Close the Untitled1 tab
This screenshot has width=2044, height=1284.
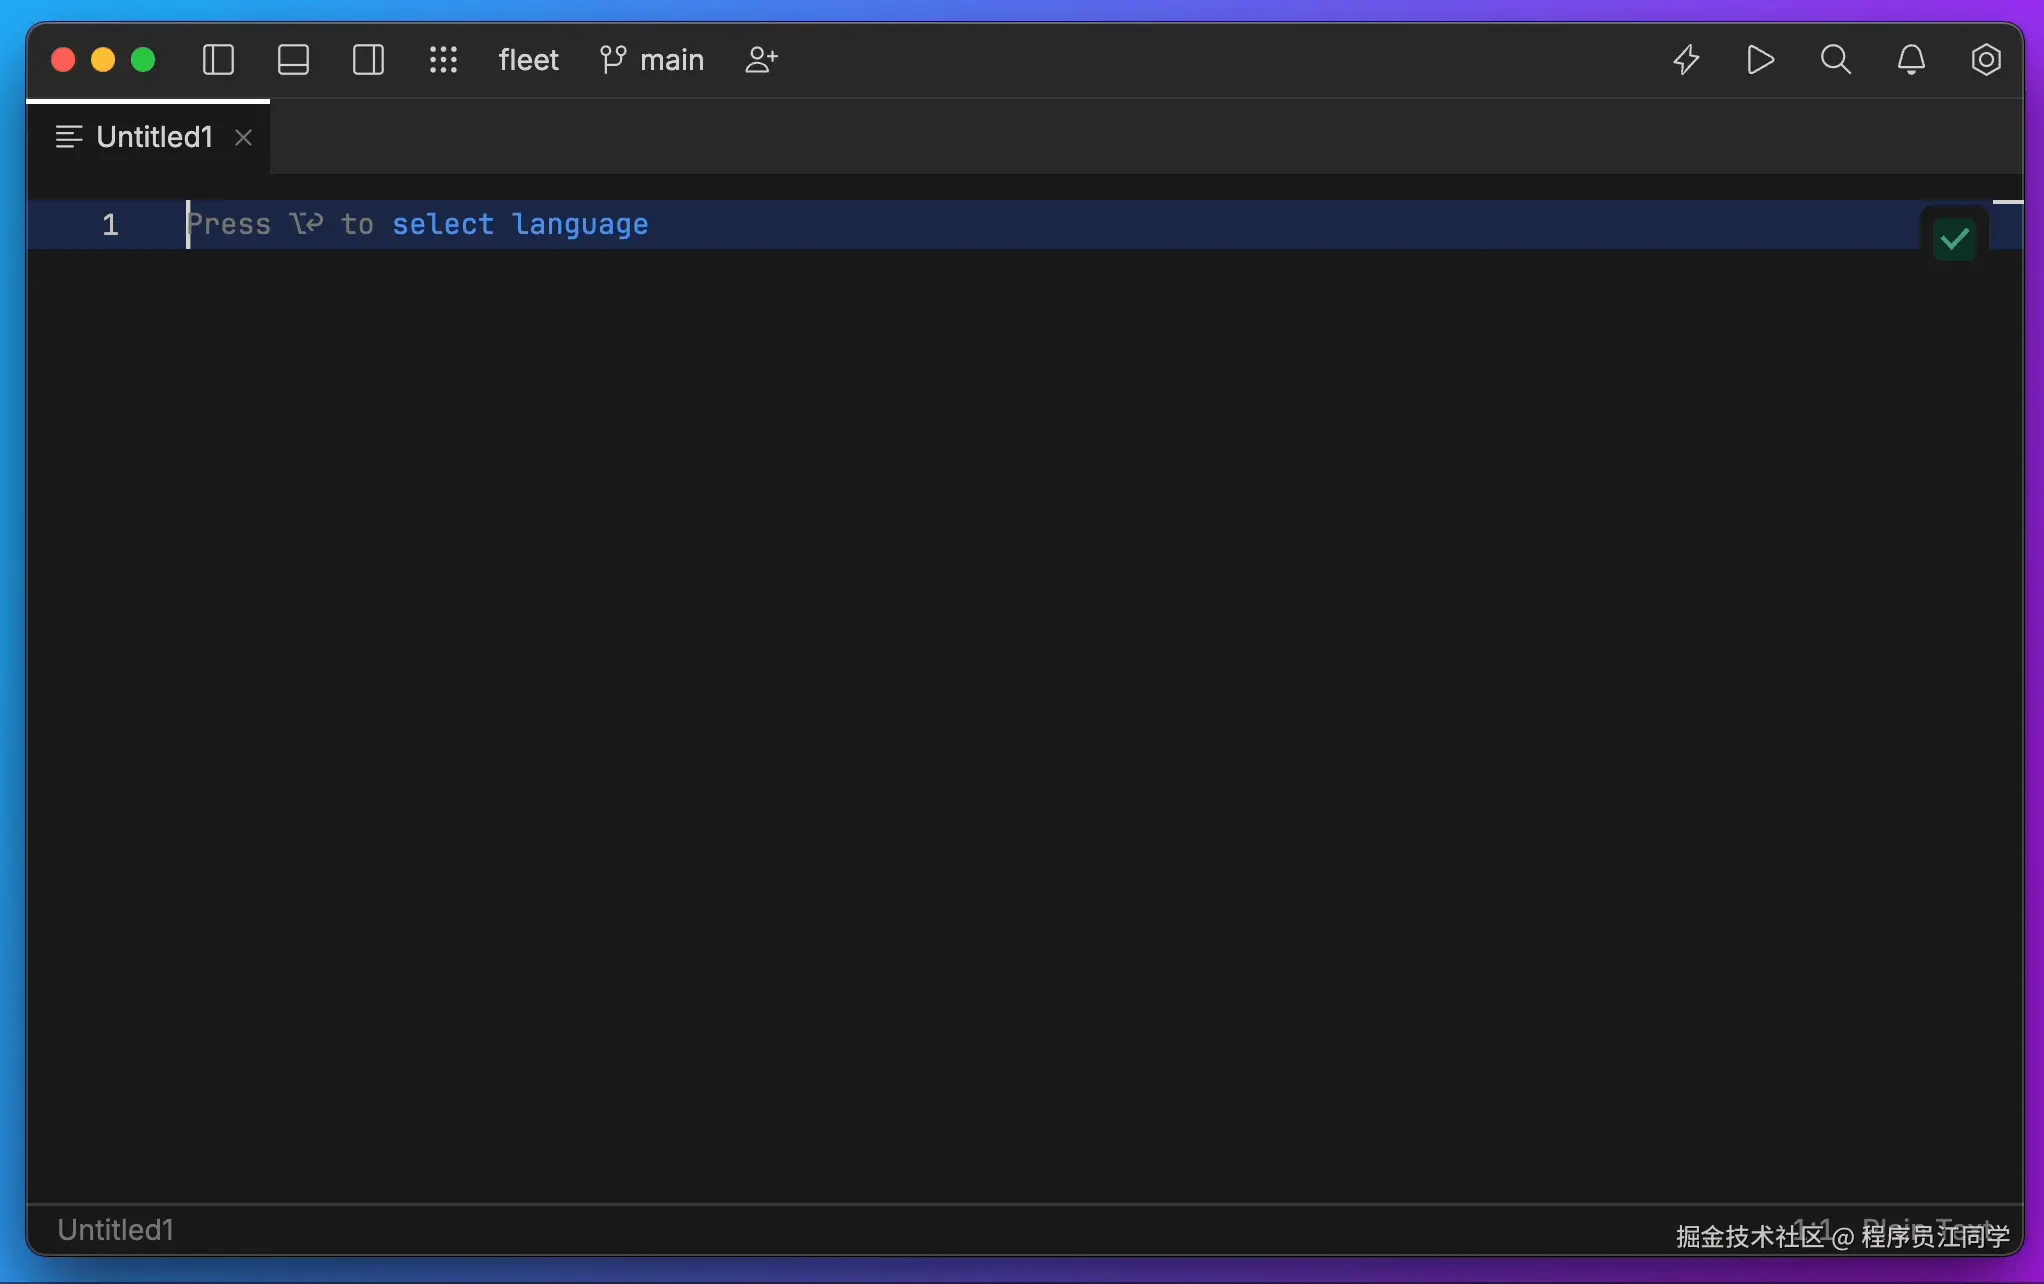pyautogui.click(x=243, y=137)
